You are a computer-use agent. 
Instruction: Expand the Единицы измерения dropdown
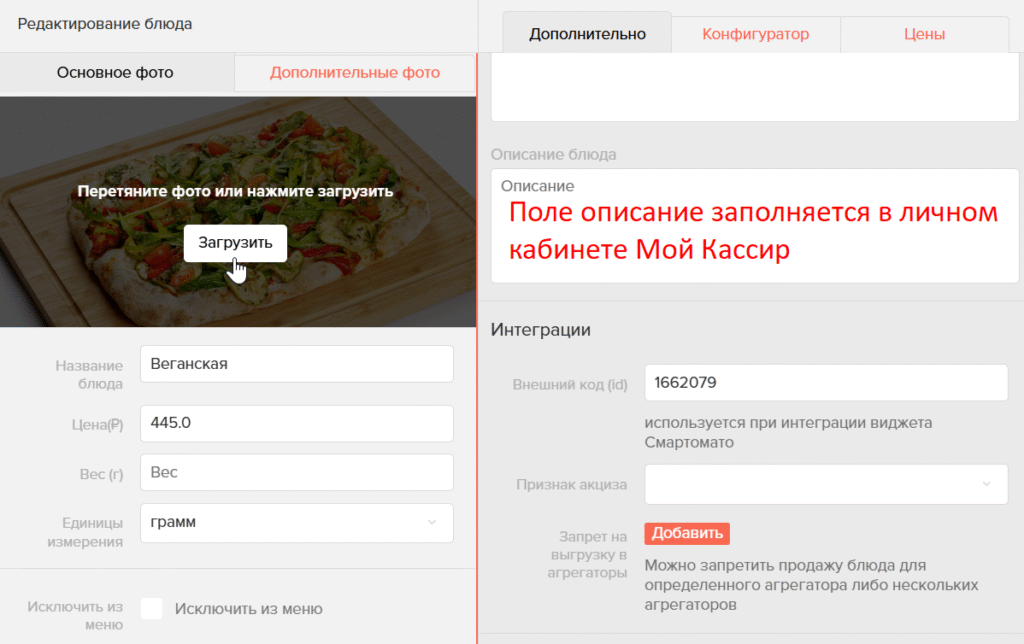(296, 523)
